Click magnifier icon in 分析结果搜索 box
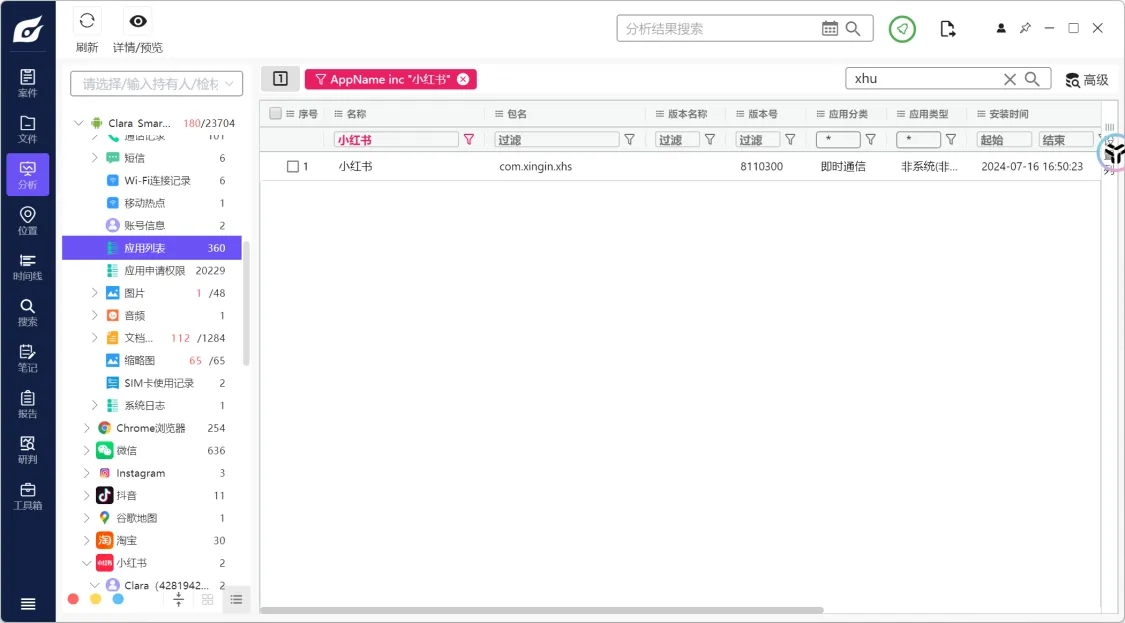The width and height of the screenshot is (1125, 623). coord(853,29)
